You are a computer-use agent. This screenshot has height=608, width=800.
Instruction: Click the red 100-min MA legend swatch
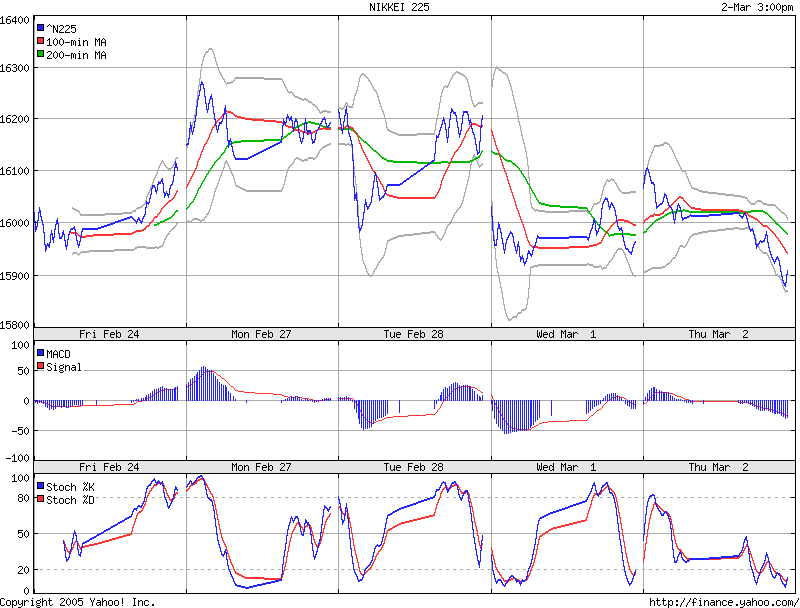(x=40, y=41)
